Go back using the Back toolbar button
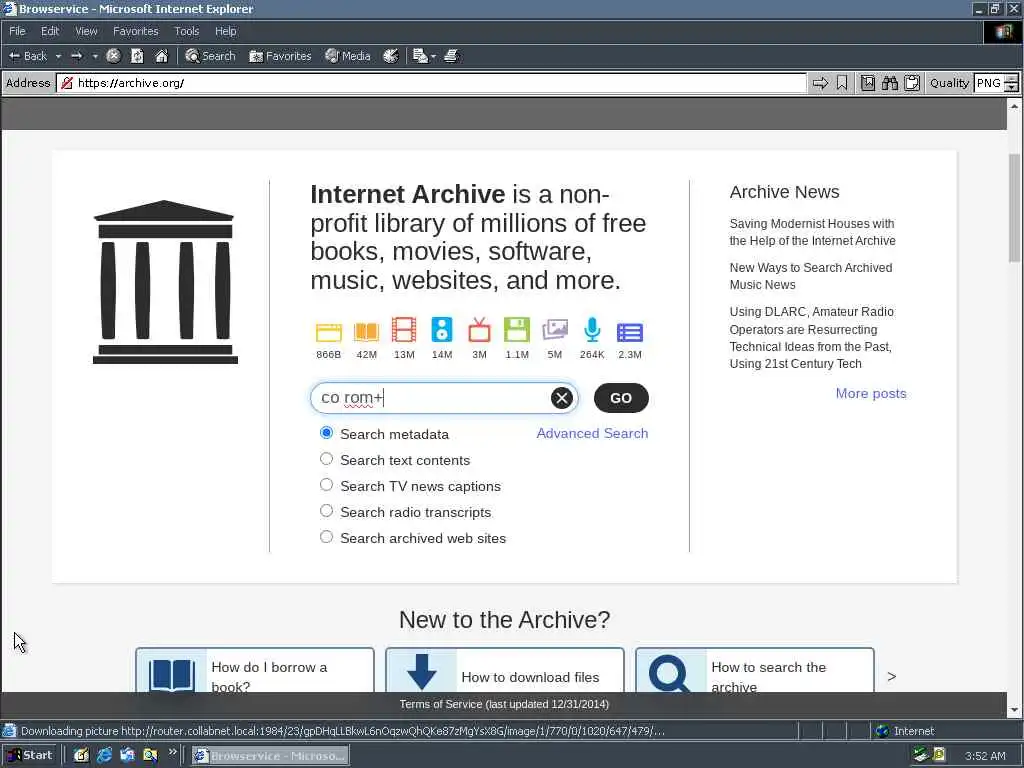This screenshot has width=1024, height=768. click(27, 56)
